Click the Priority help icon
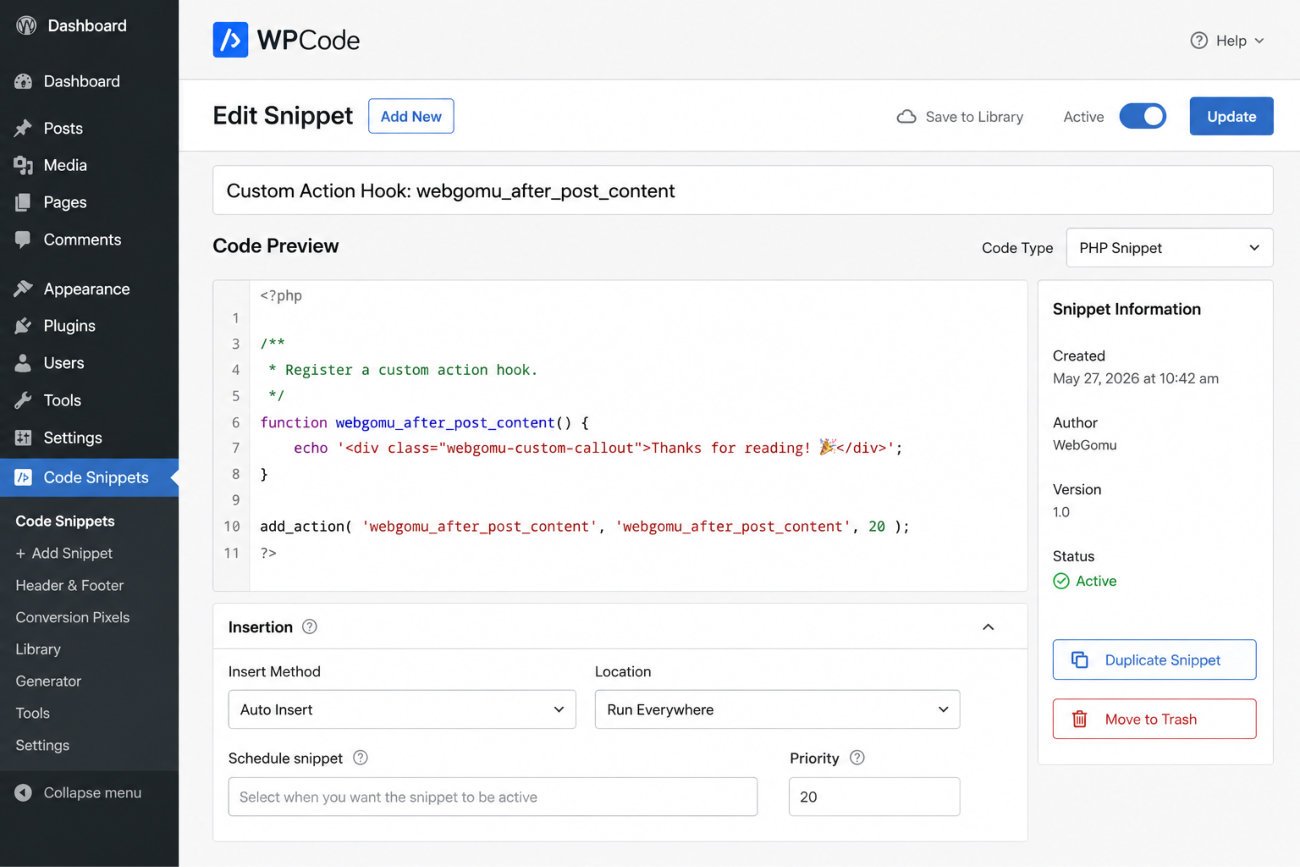 coord(857,758)
